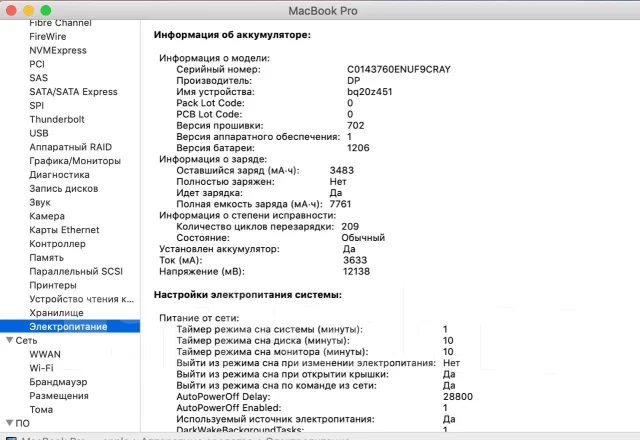Open Карты Ethernet information
The height and width of the screenshot is (440, 640).
pyautogui.click(x=64, y=230)
